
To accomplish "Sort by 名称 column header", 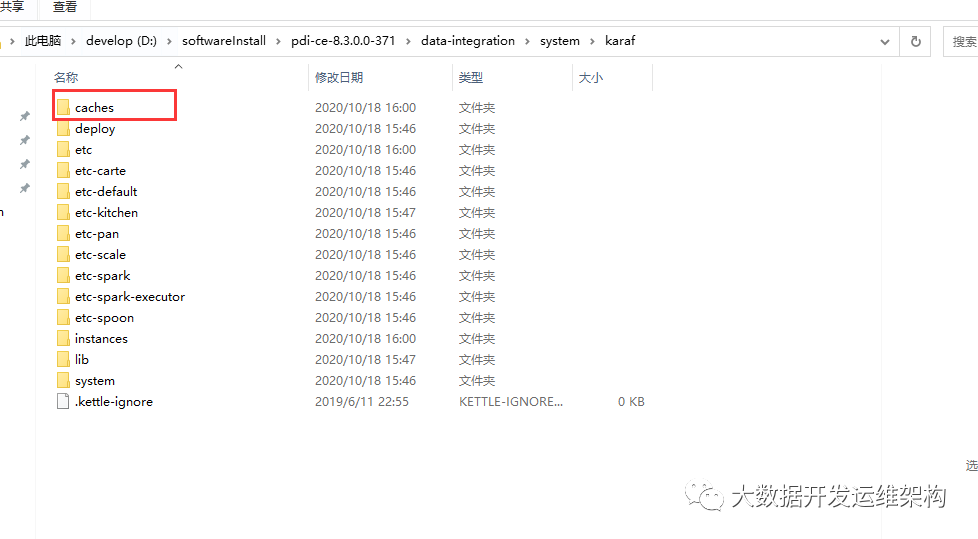I will [x=66, y=77].
